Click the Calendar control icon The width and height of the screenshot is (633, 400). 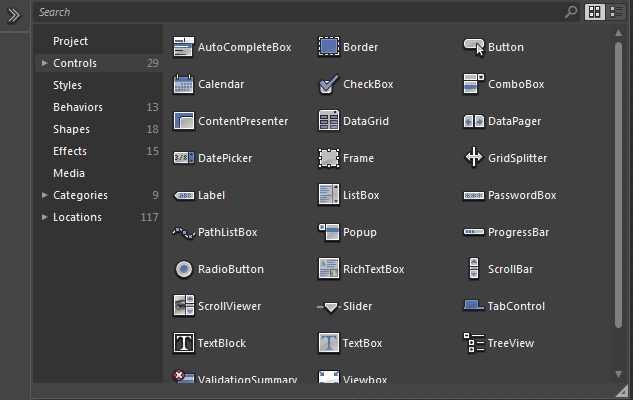pyautogui.click(x=183, y=84)
